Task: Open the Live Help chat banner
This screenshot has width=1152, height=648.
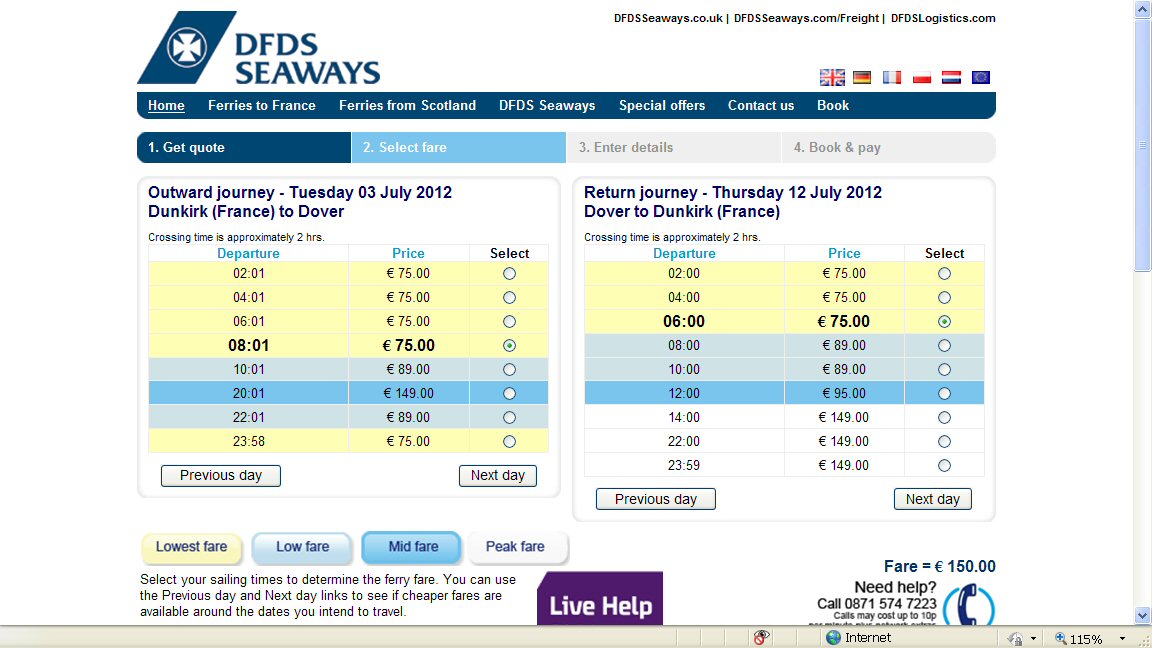Action: (600, 598)
